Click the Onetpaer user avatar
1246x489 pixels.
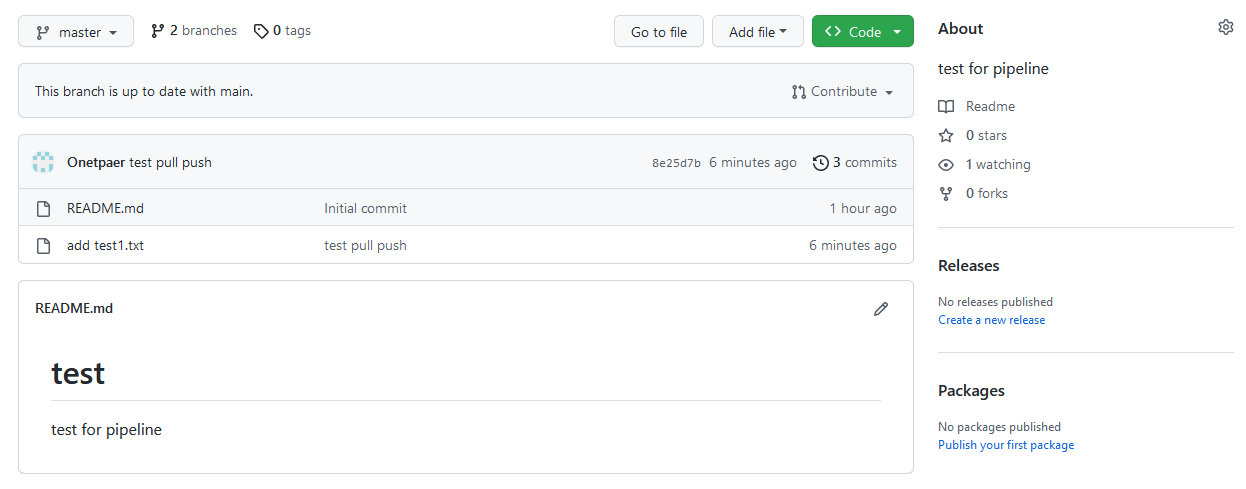tap(43, 162)
